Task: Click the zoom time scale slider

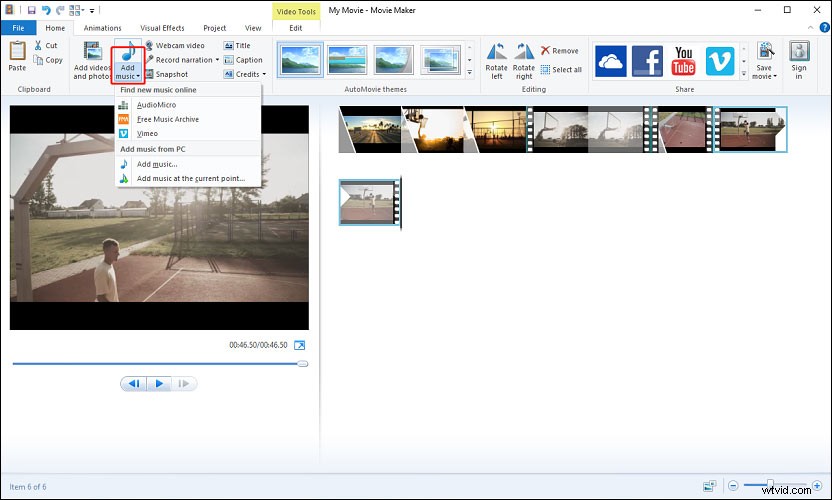Action: click(770, 484)
